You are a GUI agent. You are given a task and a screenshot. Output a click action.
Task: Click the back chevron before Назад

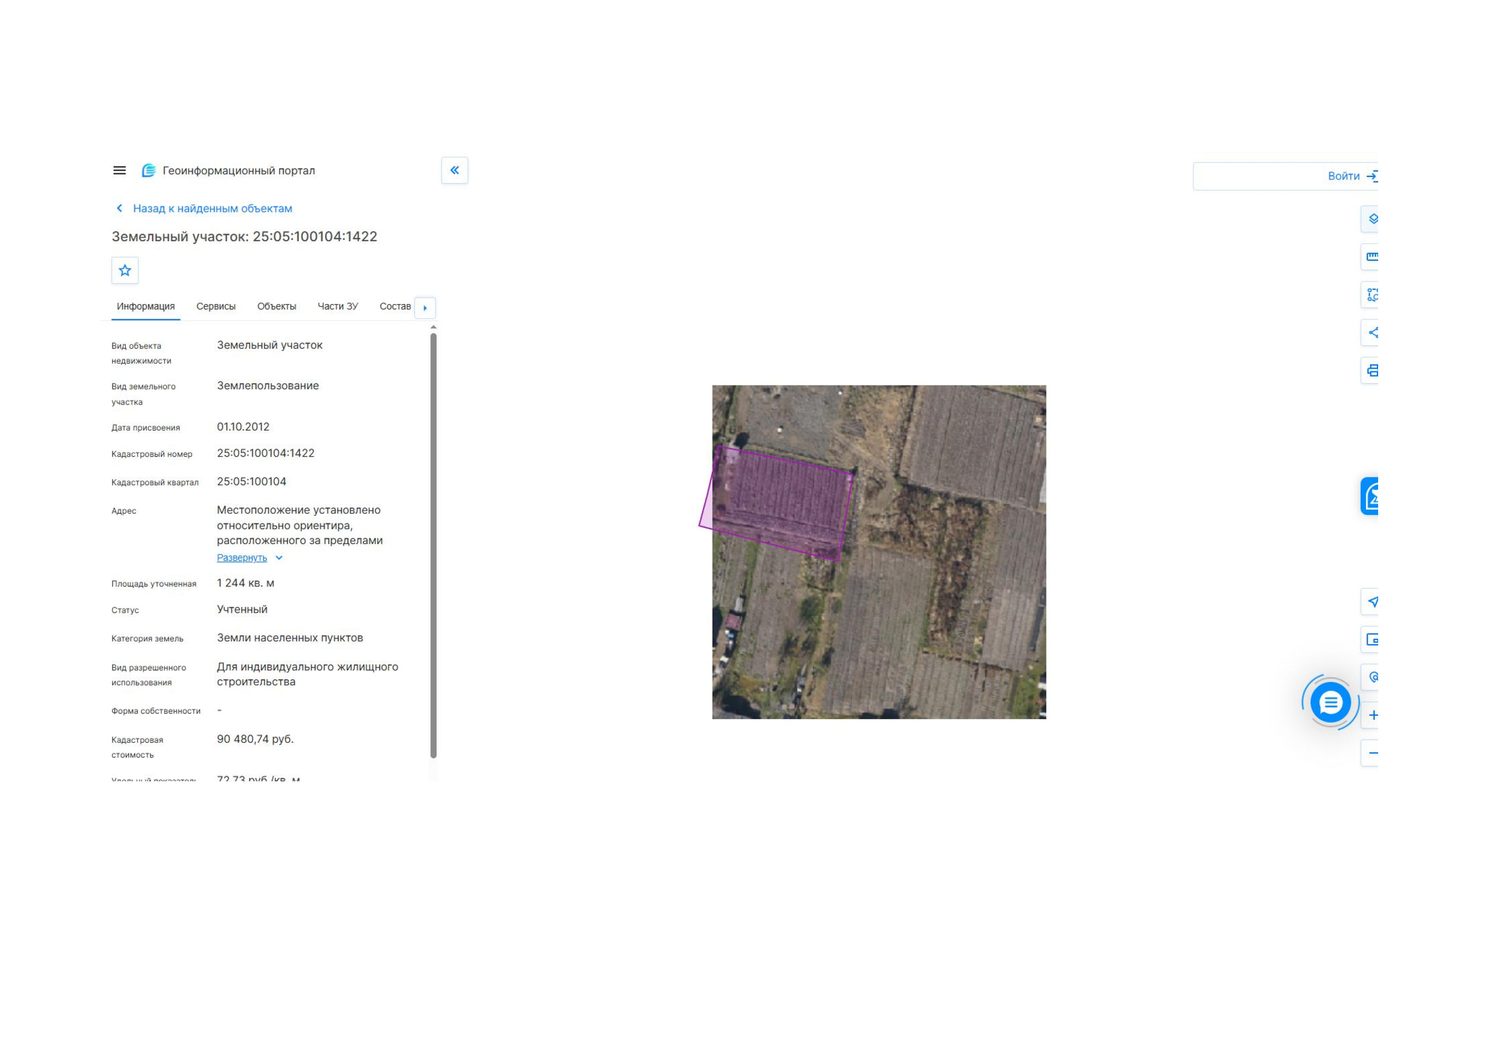120,209
